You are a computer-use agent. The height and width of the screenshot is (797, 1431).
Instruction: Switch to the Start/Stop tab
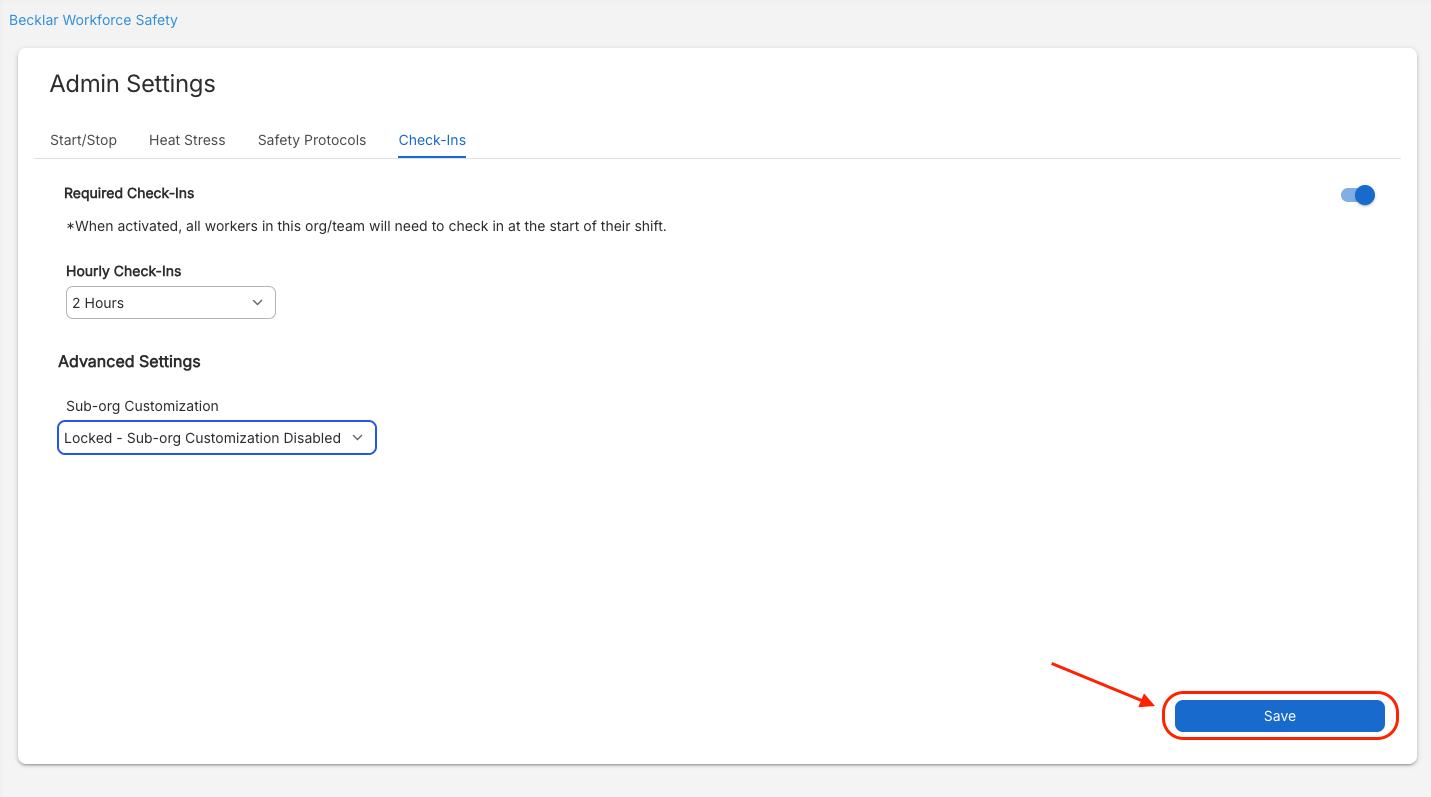83,140
